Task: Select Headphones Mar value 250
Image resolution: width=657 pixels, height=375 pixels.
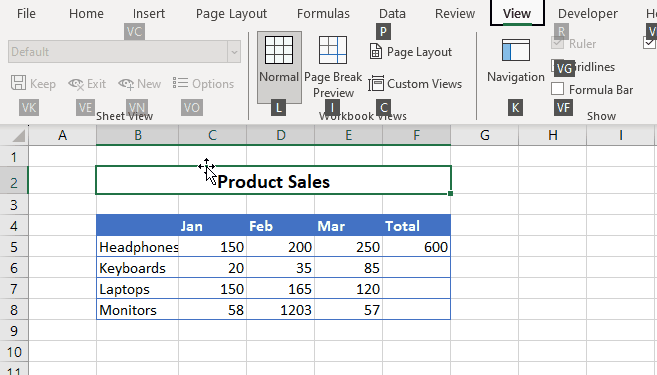Action: 348,247
